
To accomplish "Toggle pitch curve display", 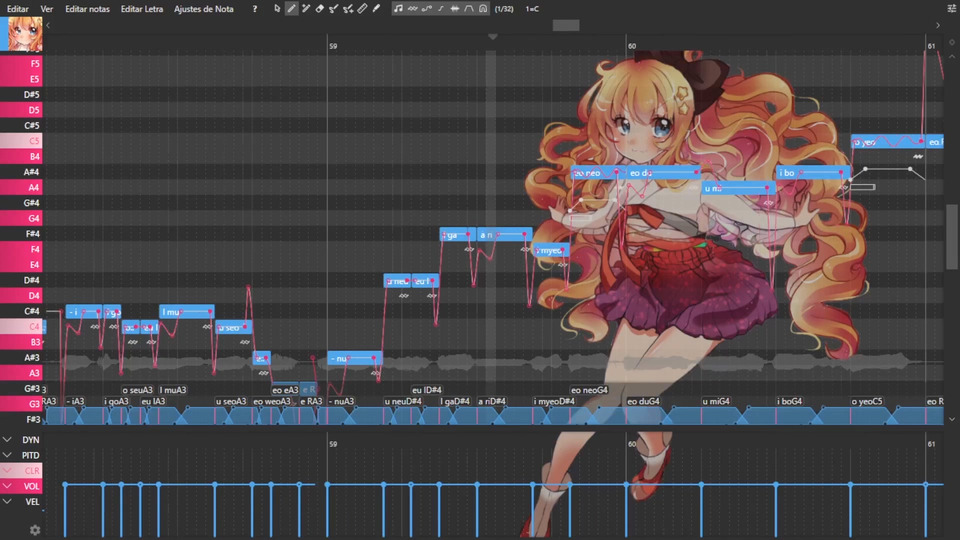I will point(427,9).
